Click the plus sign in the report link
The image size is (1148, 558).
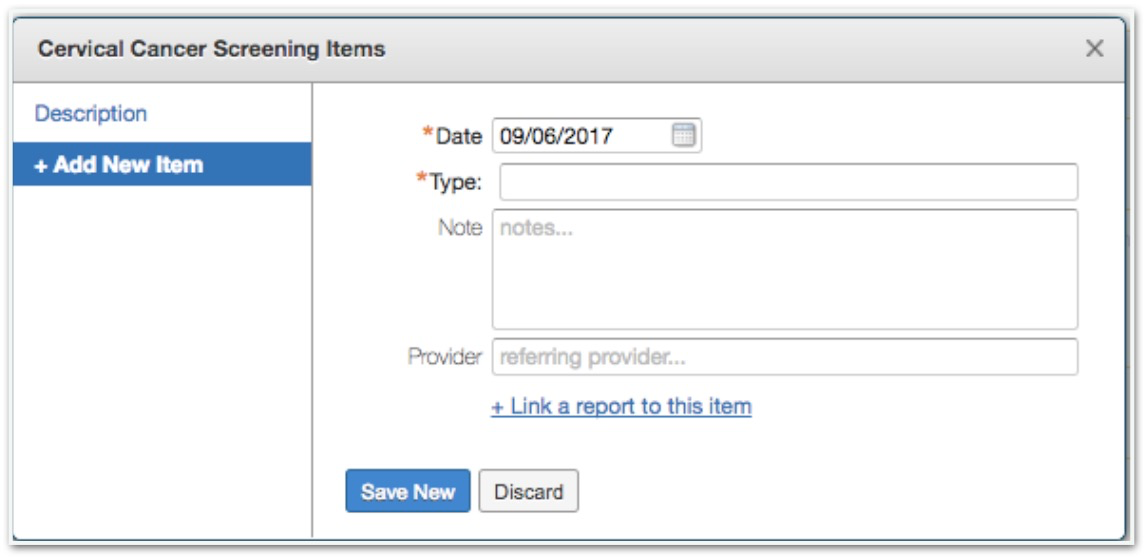tap(497, 408)
